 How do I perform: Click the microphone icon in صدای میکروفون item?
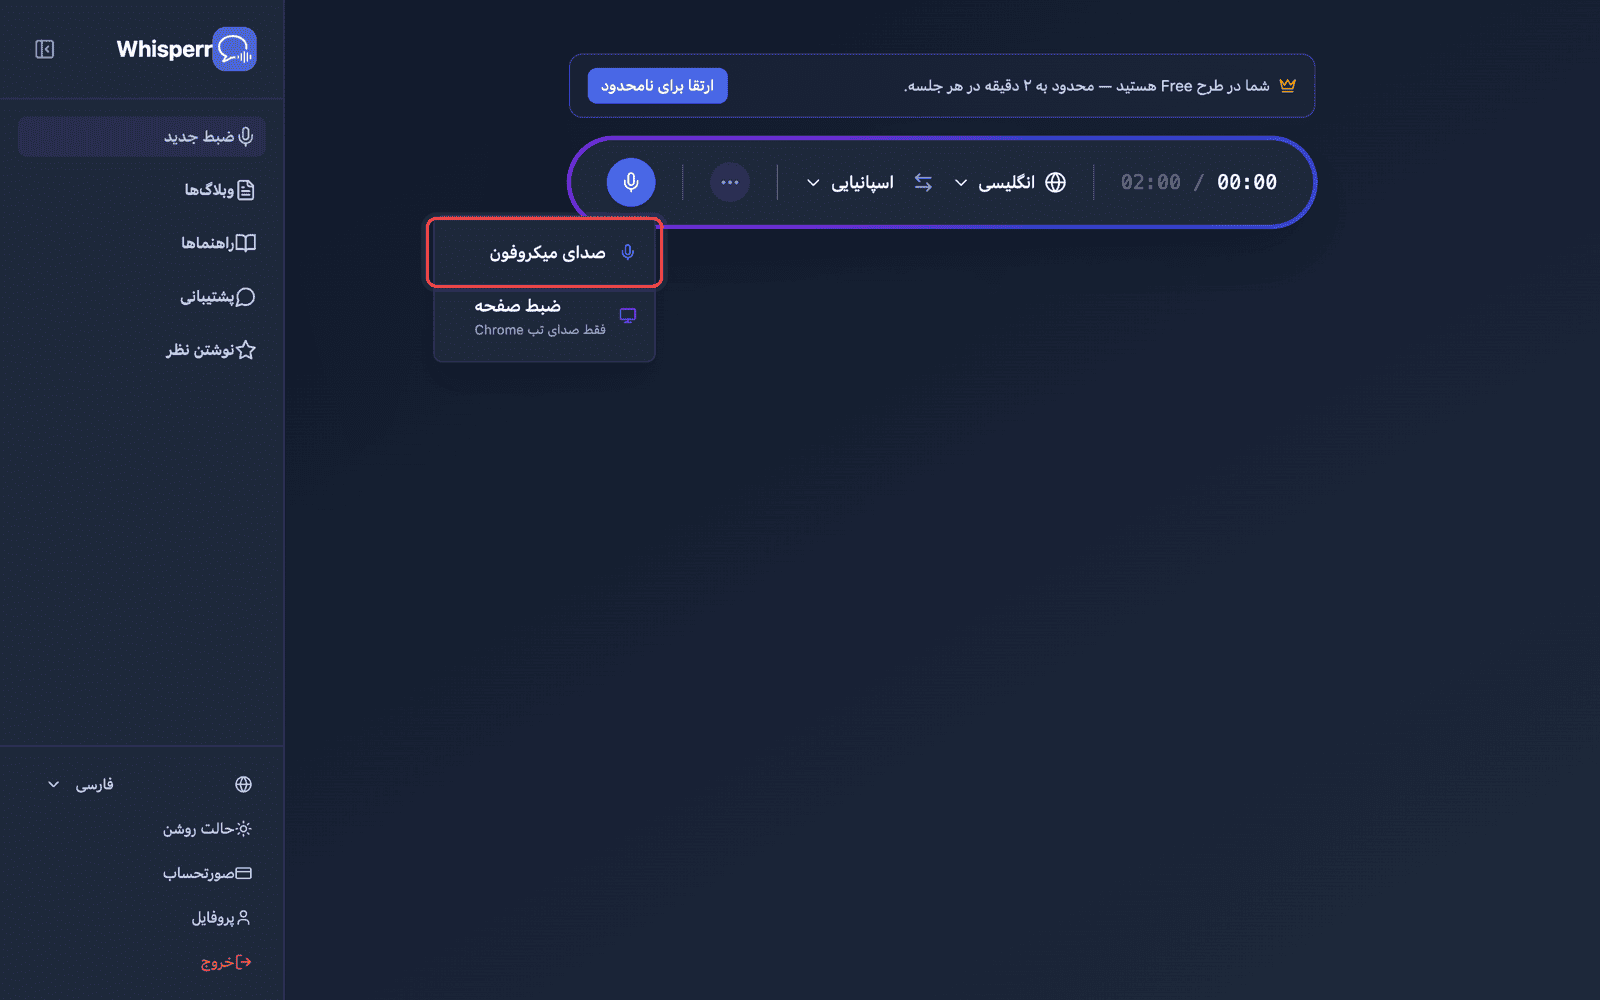pos(628,252)
